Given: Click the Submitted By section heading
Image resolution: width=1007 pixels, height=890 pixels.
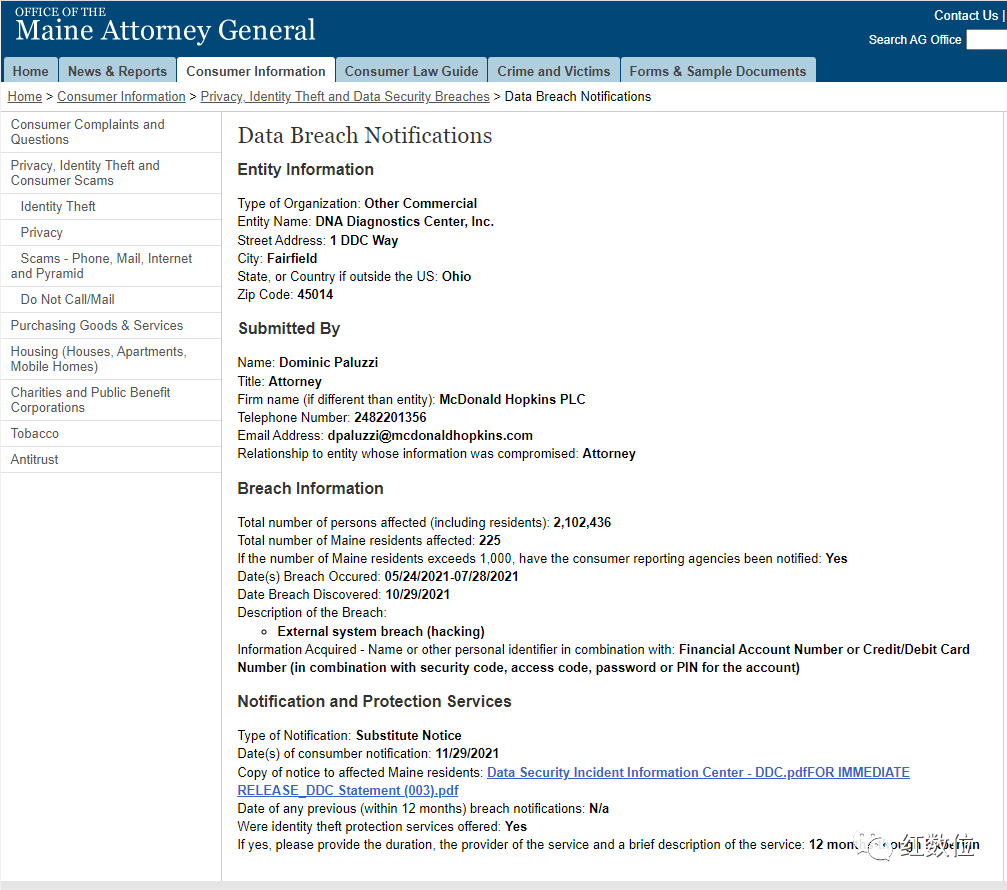Looking at the screenshot, I should [x=289, y=329].
